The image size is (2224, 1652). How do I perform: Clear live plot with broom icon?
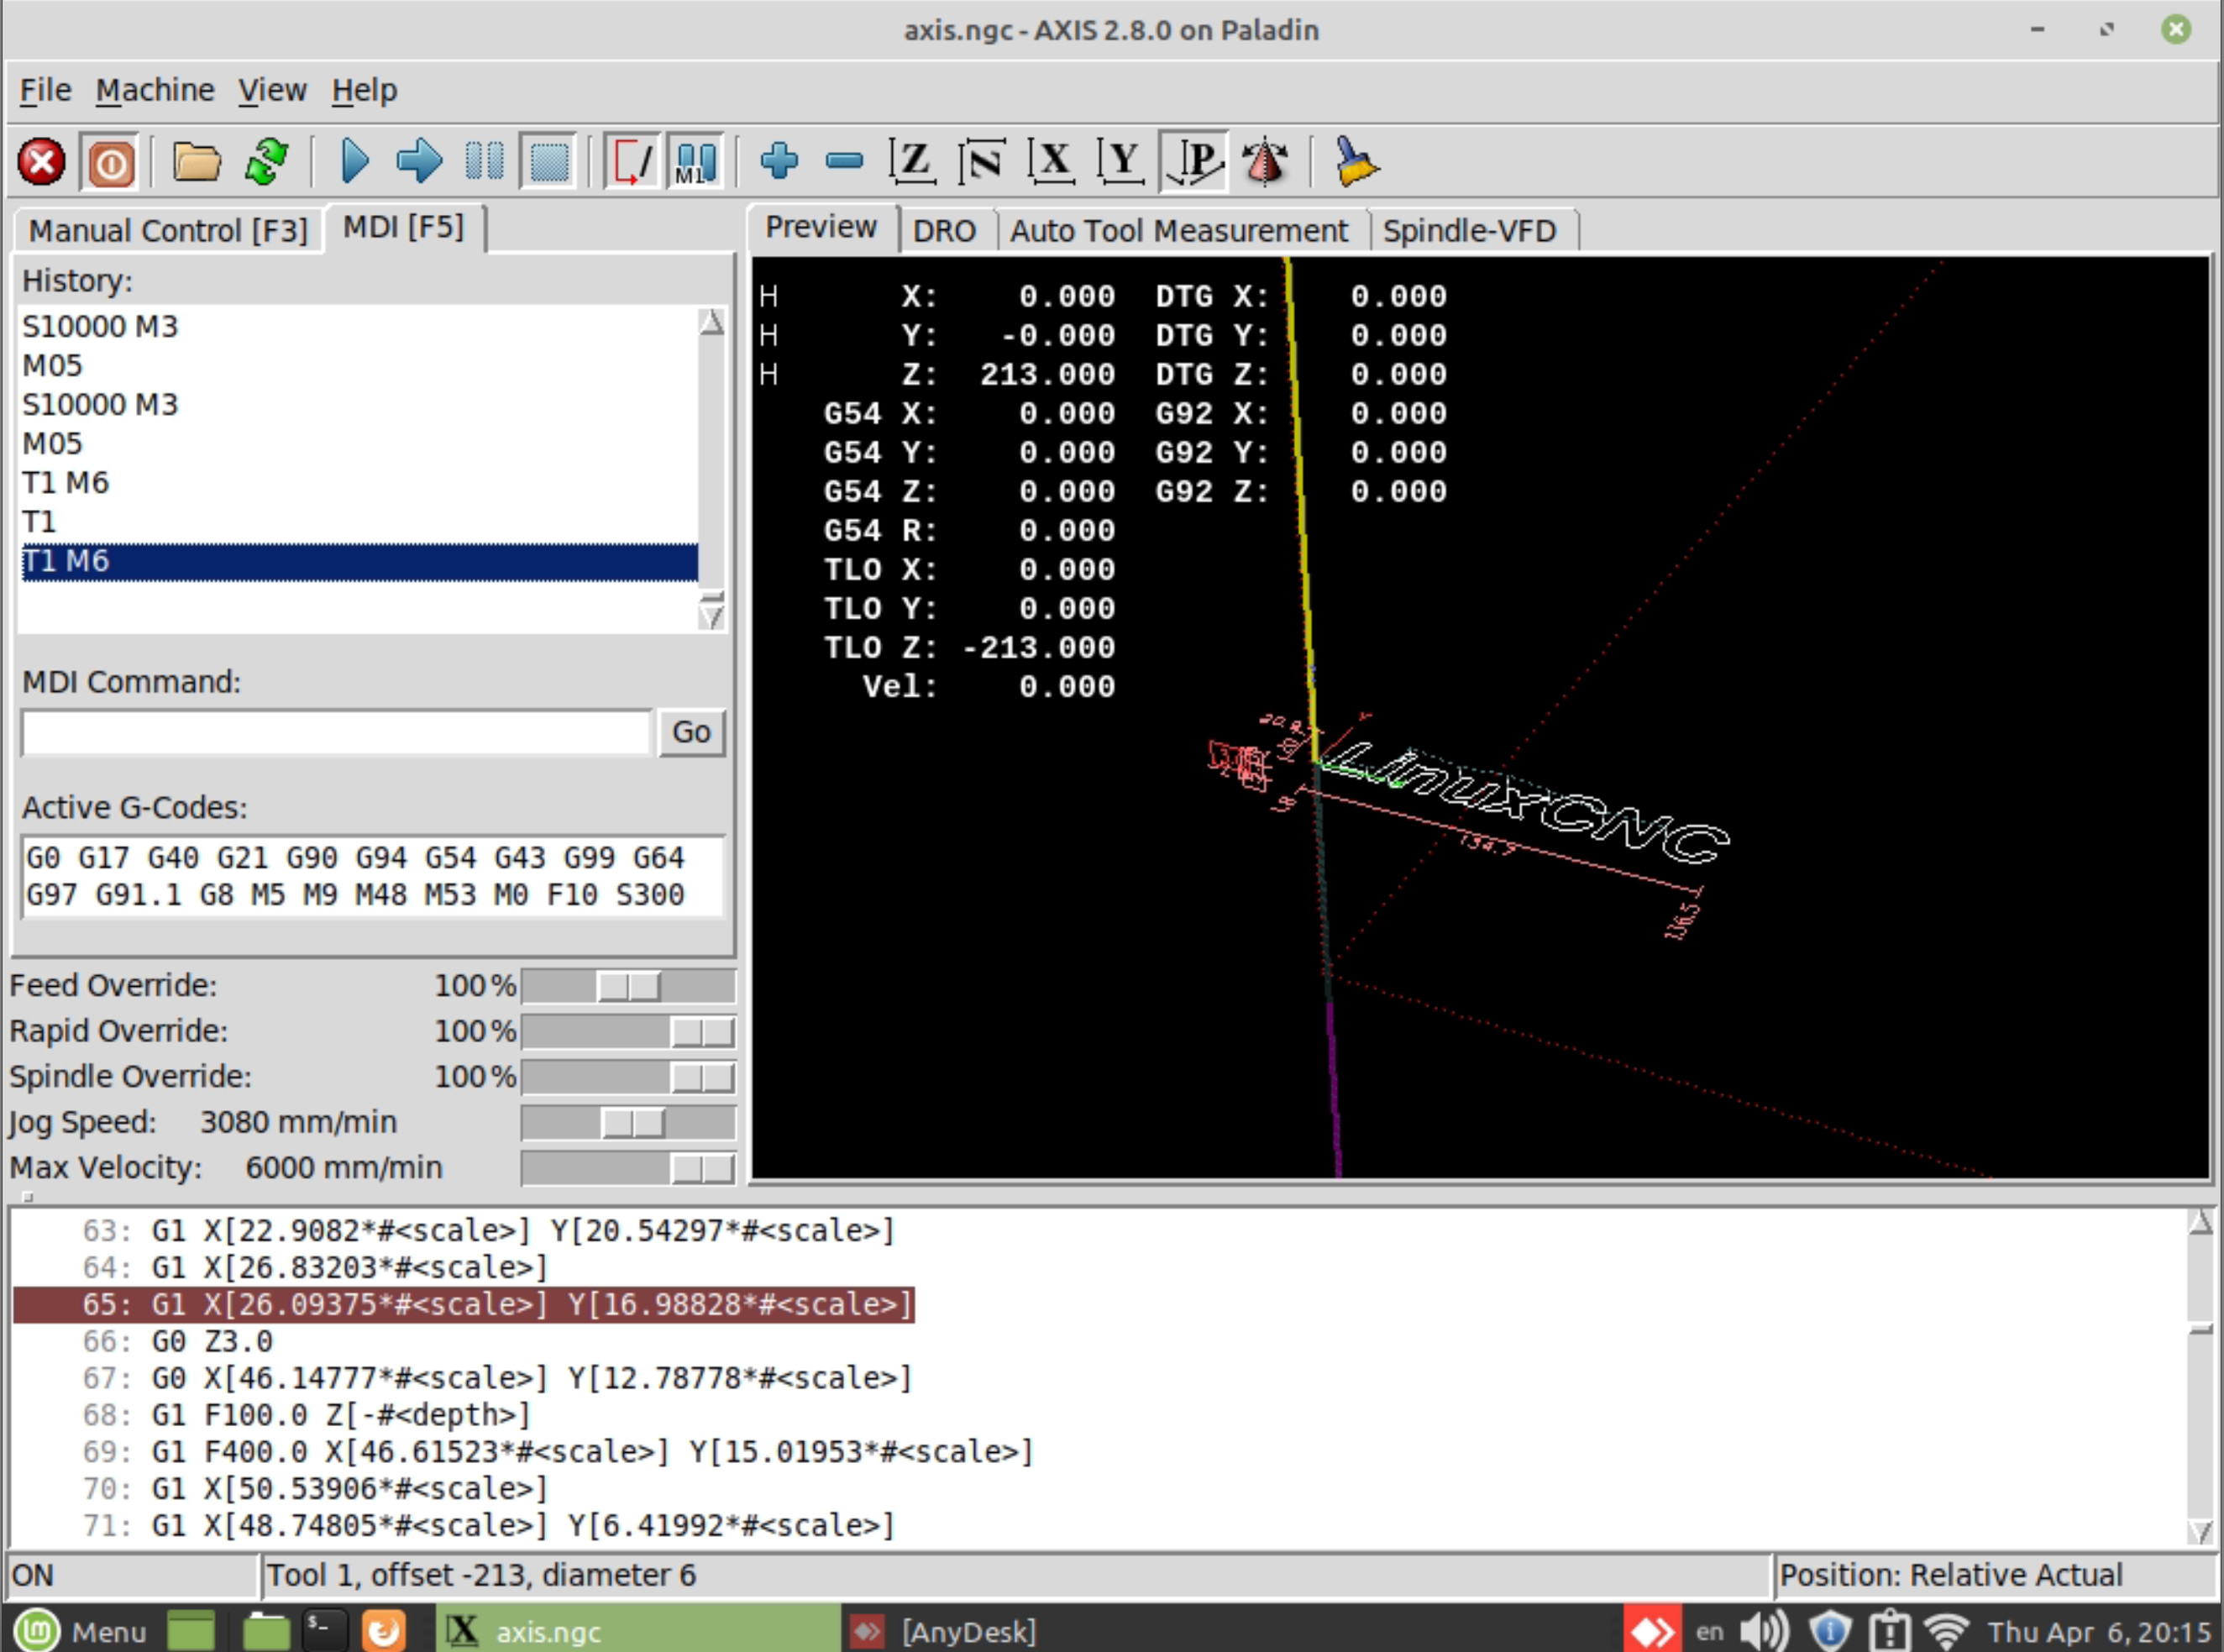coord(1356,162)
